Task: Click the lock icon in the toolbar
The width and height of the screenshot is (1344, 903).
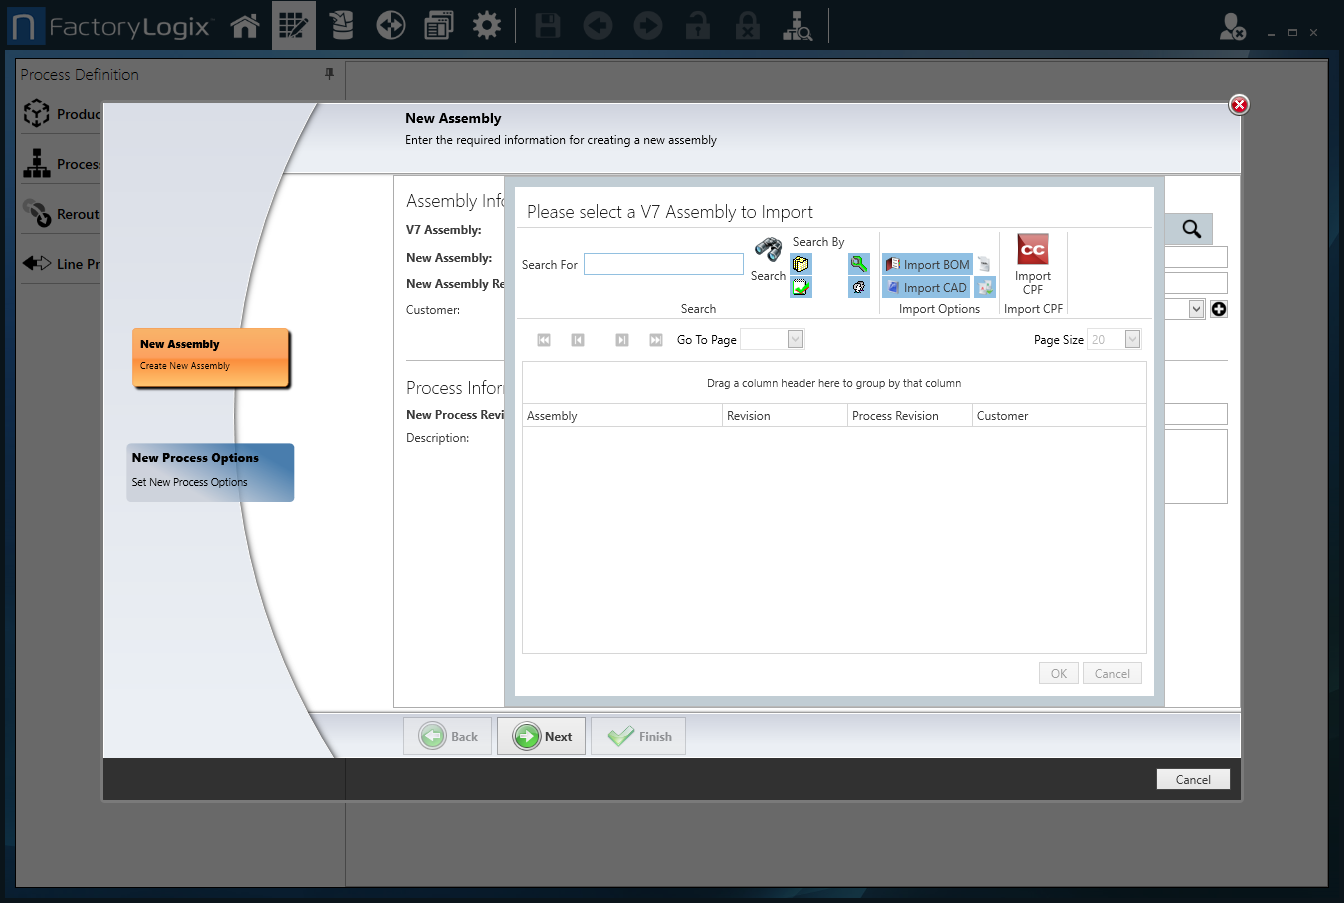Action: 697,25
